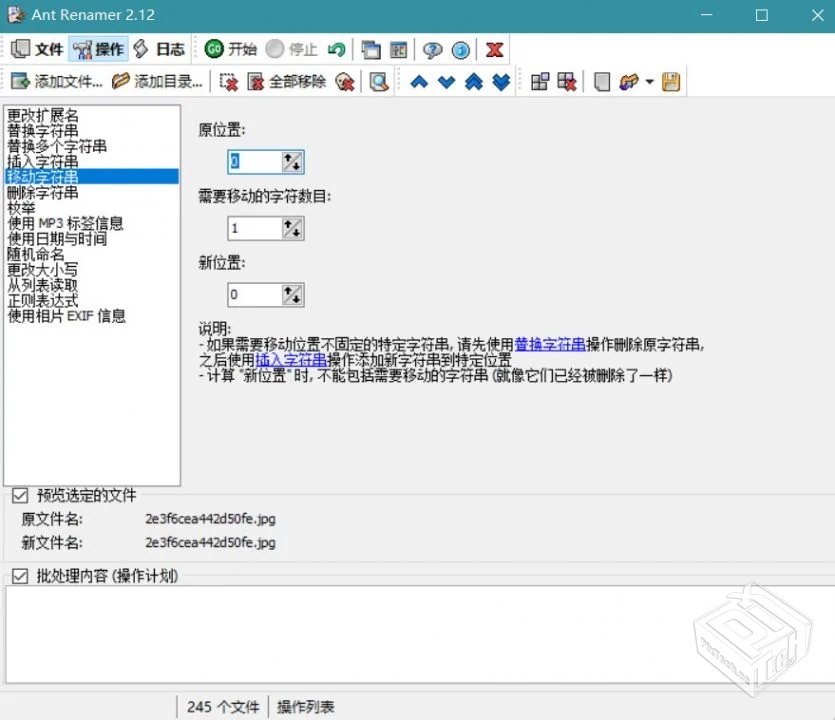The image size is (835, 720).
Task: Move selected file up with blue arrow icon
Action: tap(419, 81)
